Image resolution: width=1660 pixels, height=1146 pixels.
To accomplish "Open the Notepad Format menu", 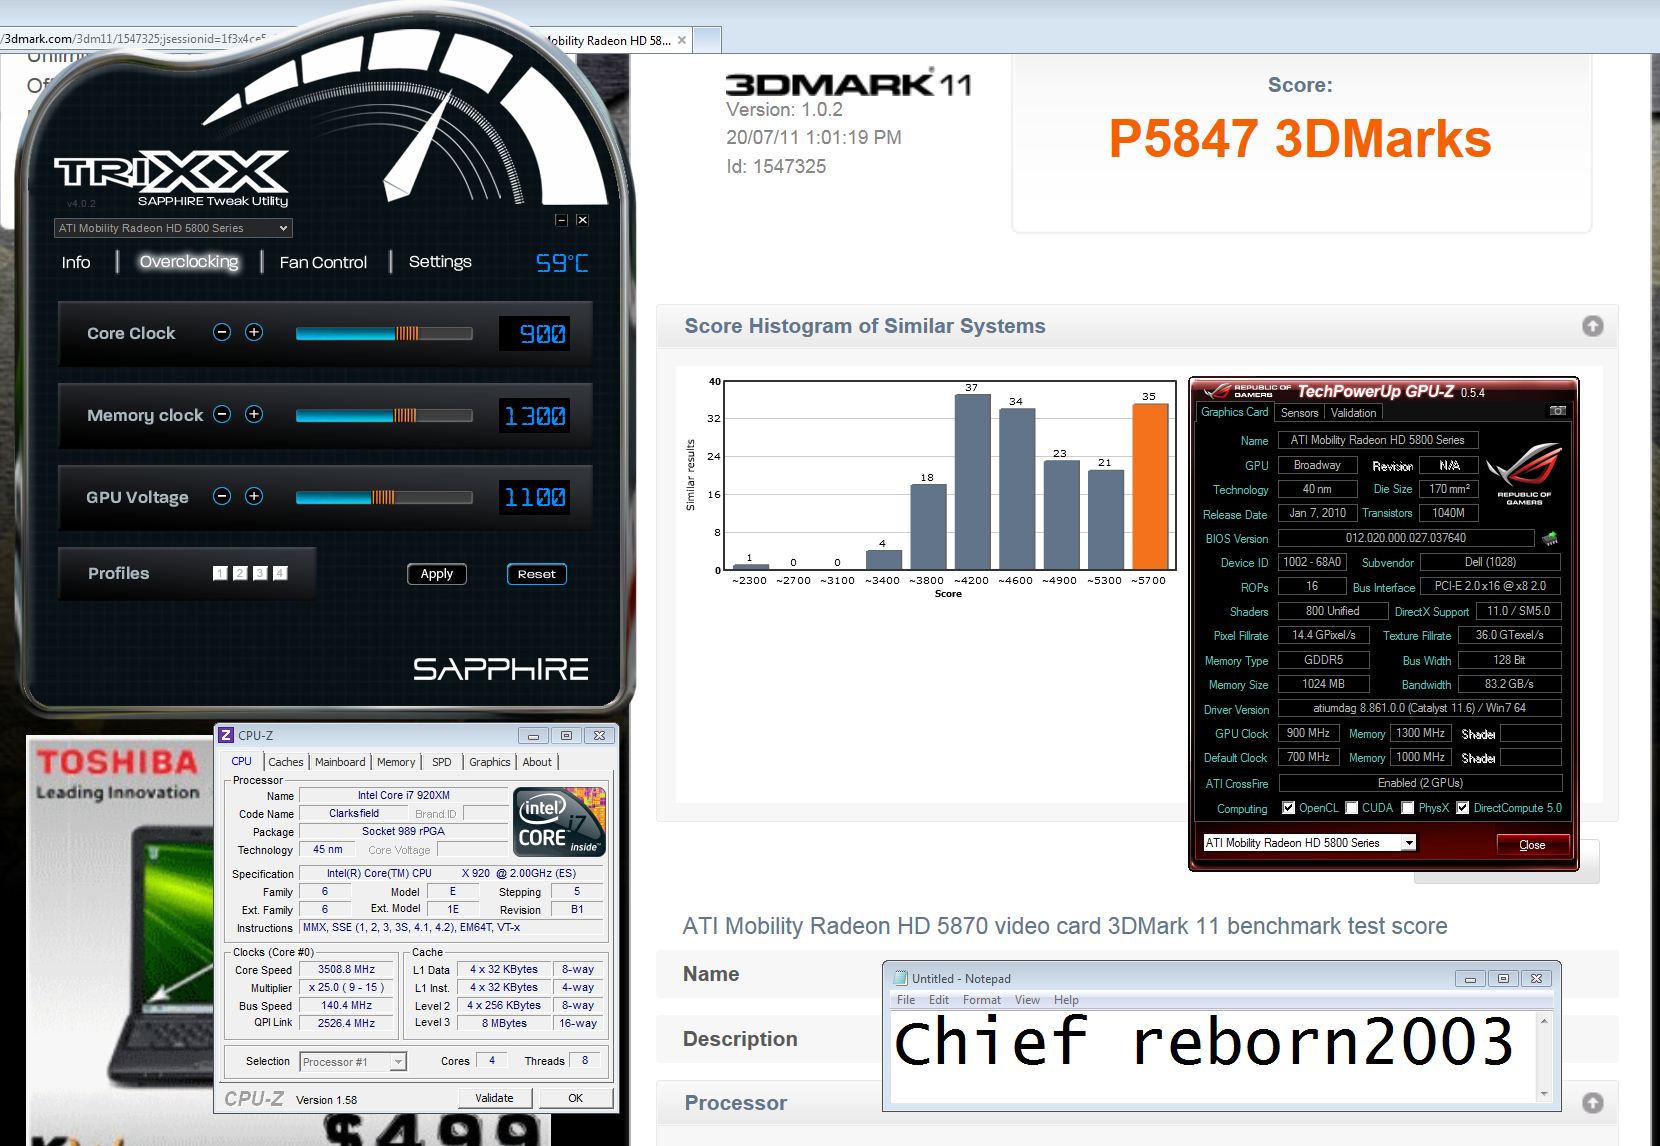I will tap(982, 1000).
